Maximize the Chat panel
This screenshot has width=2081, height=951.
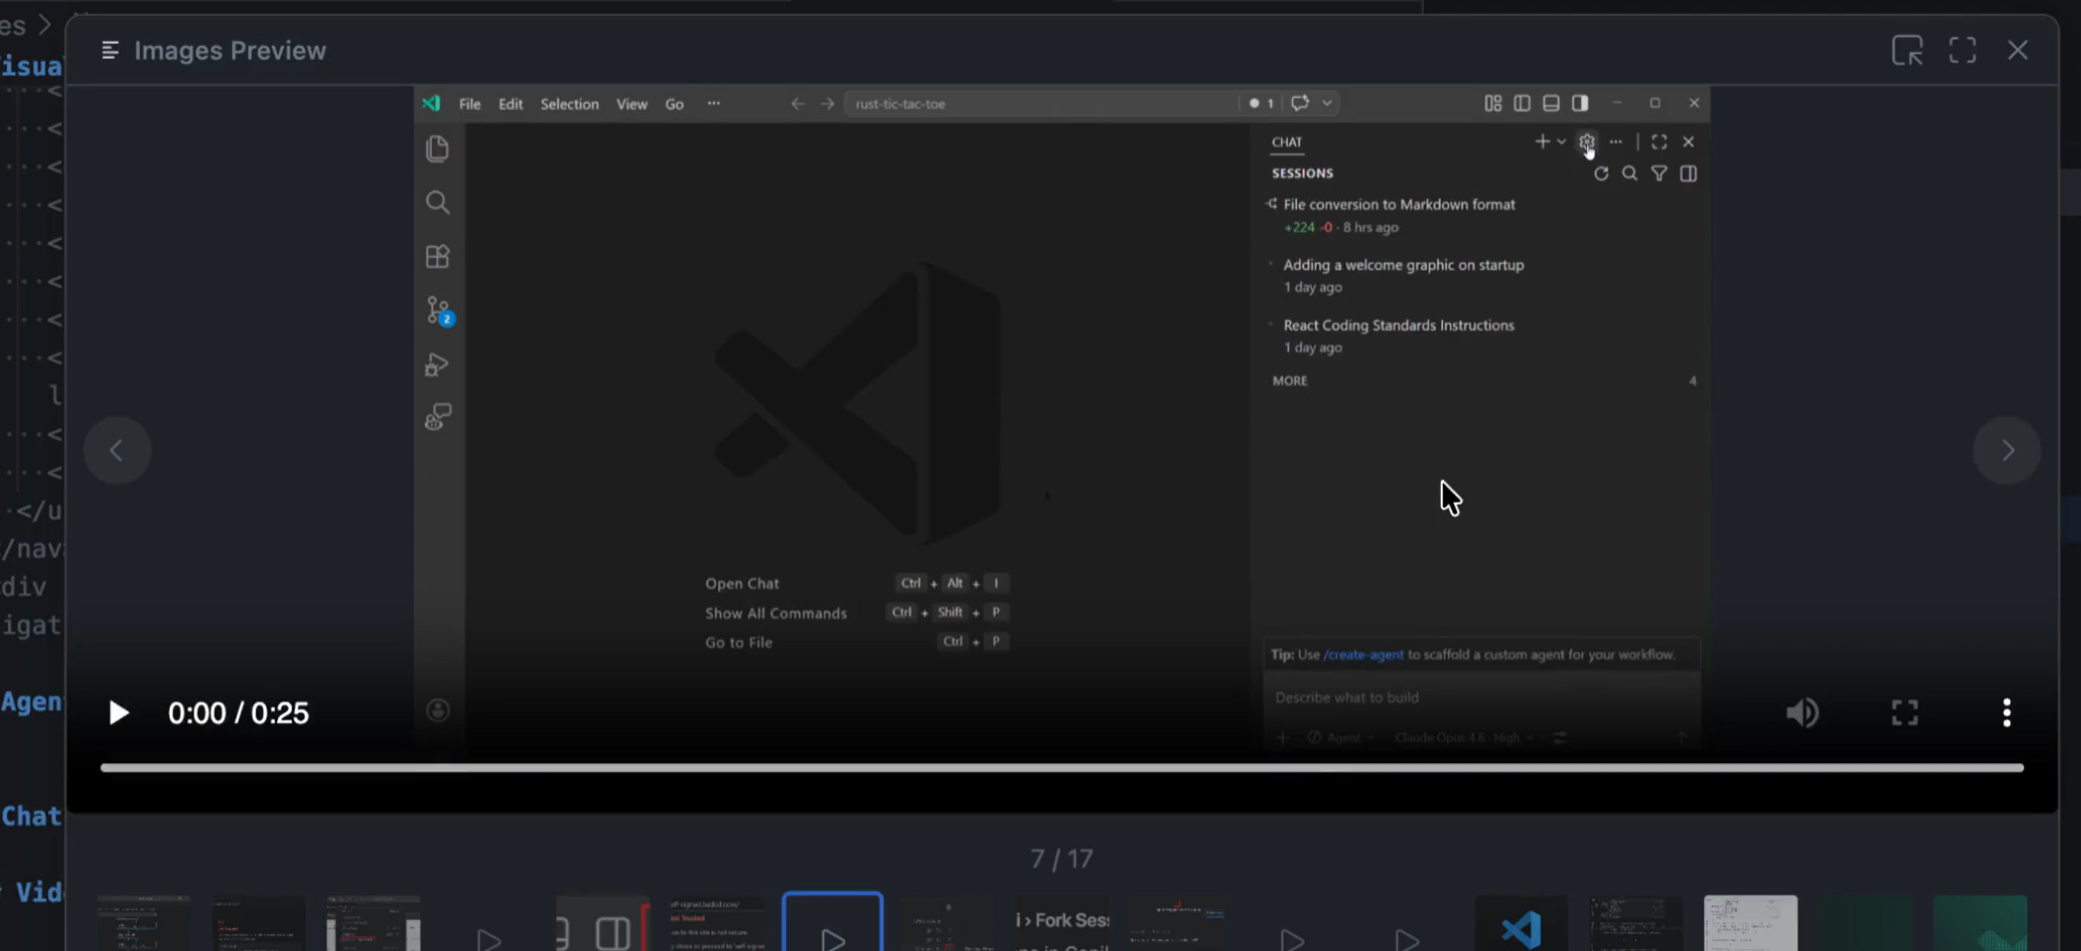point(1659,142)
